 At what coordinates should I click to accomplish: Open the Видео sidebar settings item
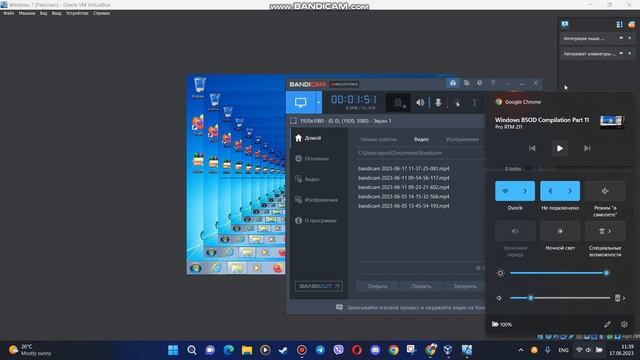pos(312,179)
